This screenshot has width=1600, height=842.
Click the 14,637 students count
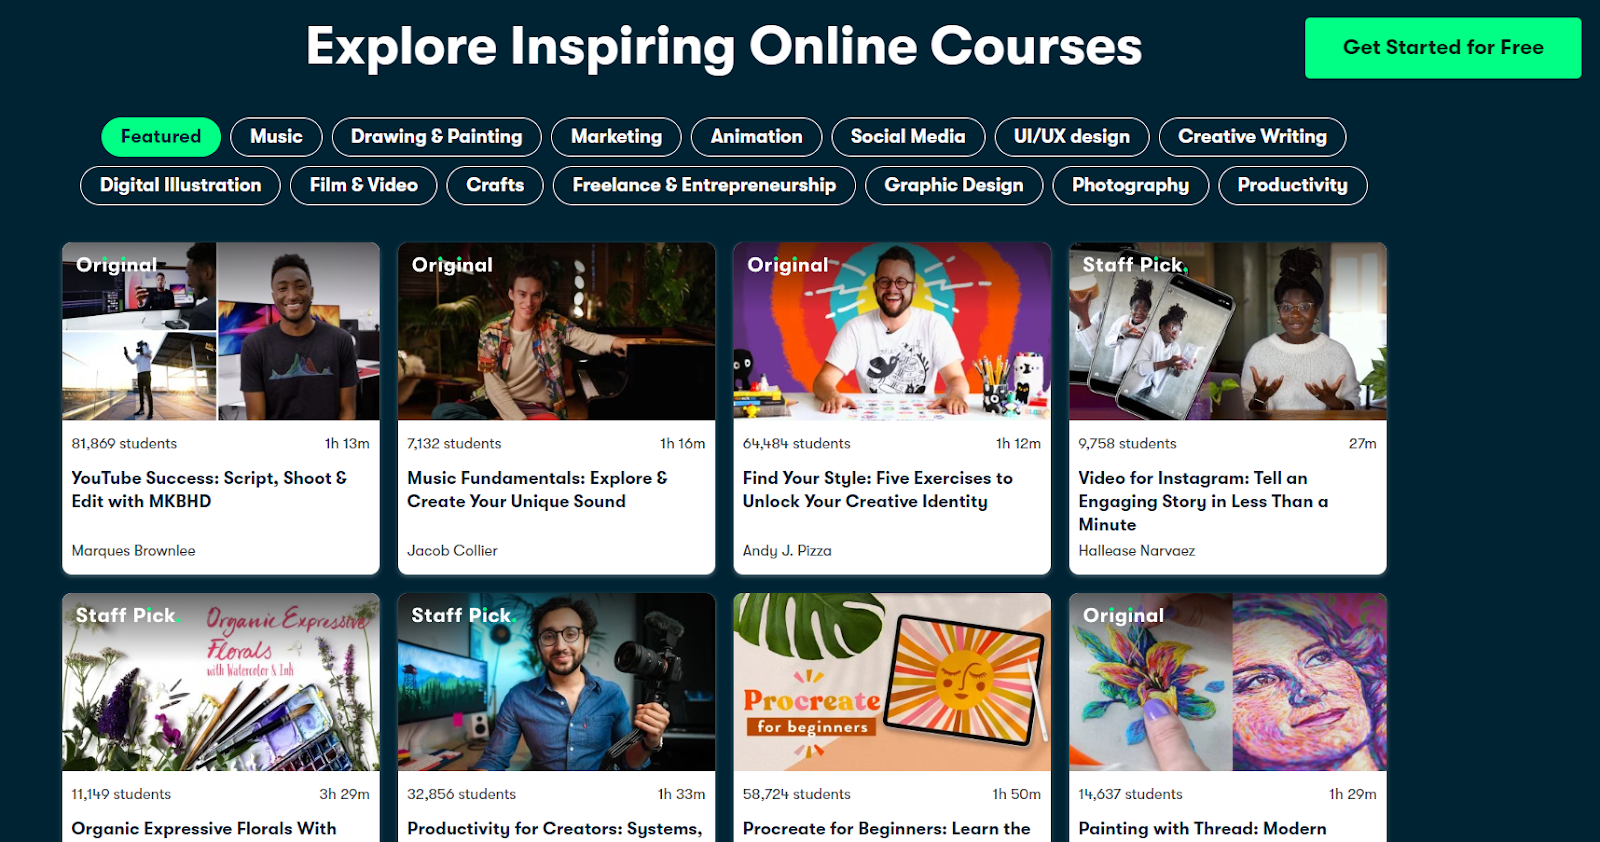point(1130,795)
